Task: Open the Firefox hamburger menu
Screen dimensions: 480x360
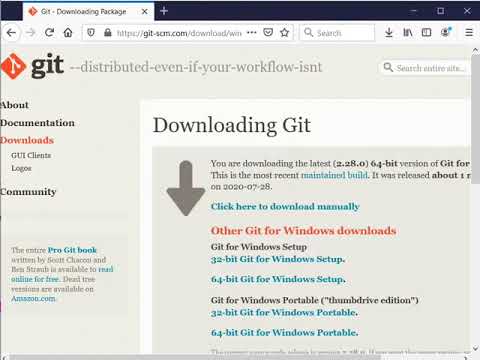Action: tap(469, 33)
